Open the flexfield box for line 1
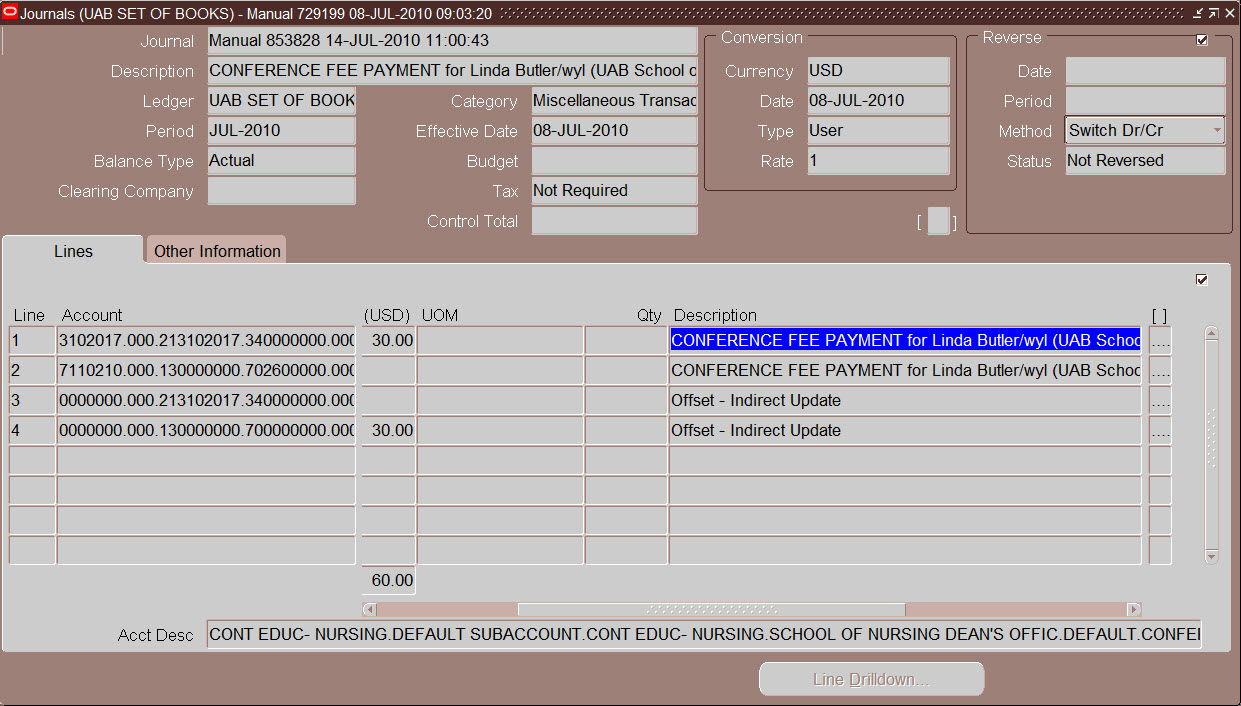 [1160, 341]
